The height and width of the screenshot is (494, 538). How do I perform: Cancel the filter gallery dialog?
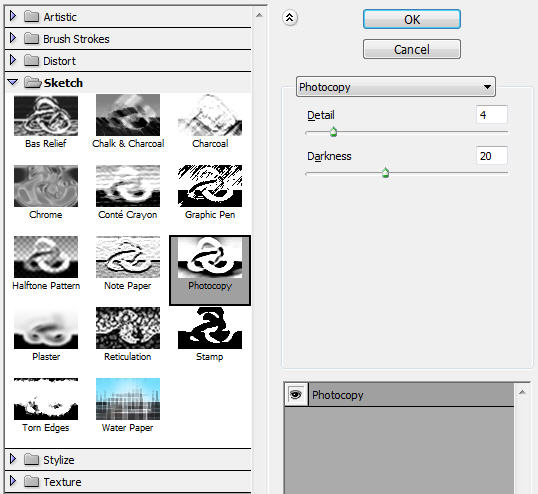[412, 49]
